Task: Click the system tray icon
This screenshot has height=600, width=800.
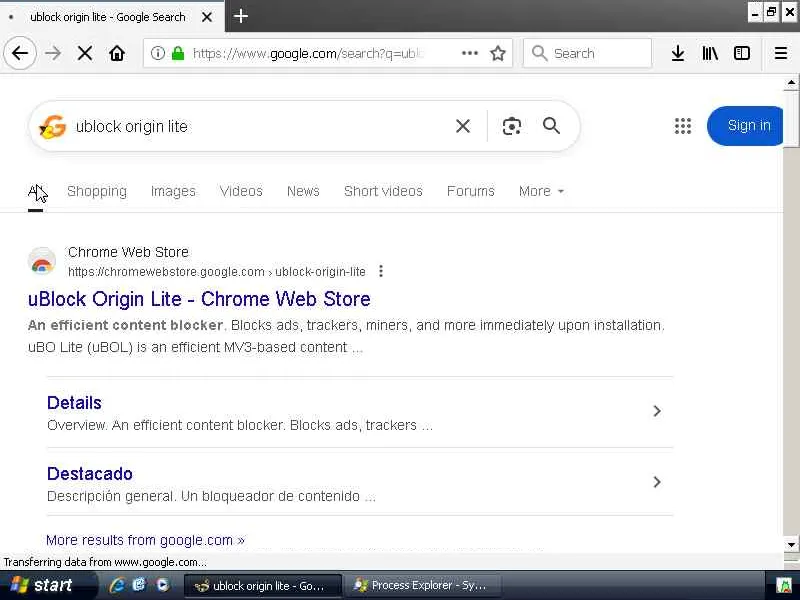Action: tap(784, 585)
